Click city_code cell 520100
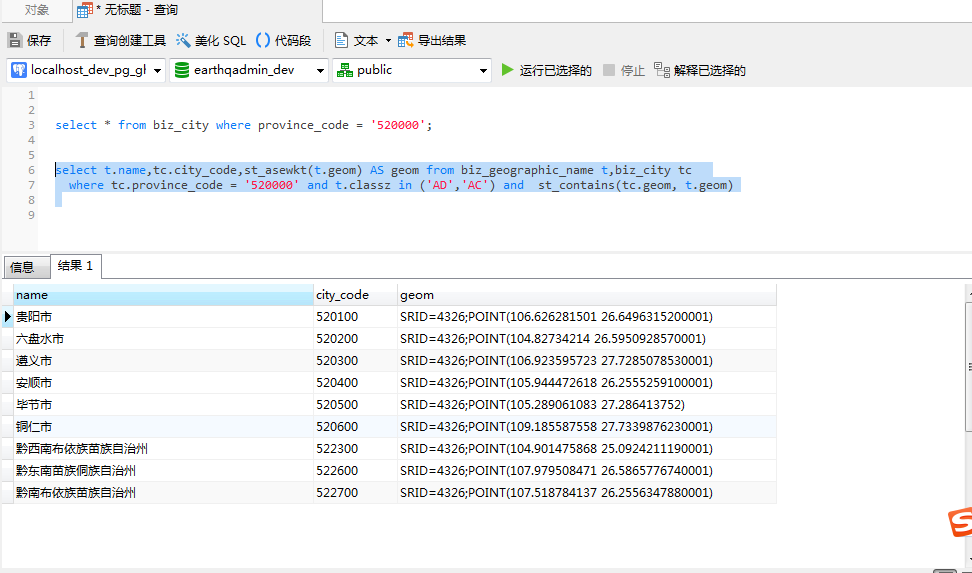 (355, 317)
